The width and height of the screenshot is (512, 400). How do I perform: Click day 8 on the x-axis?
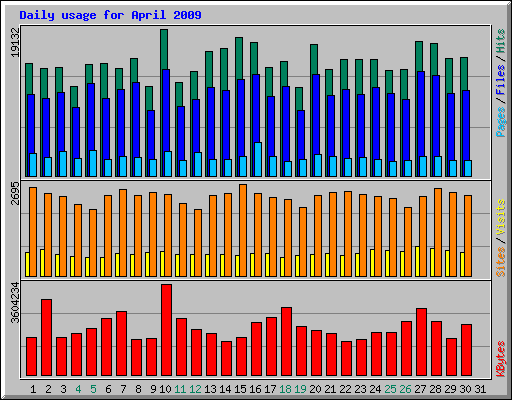pyautogui.click(x=138, y=389)
